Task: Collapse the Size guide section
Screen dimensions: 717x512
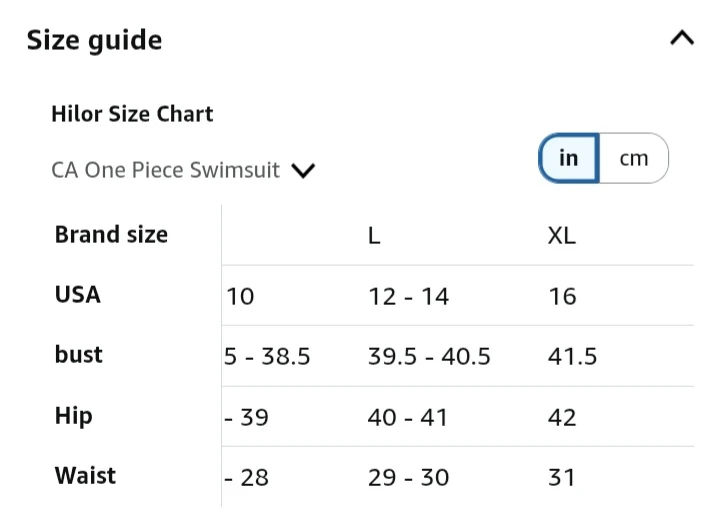Action: coord(681,39)
